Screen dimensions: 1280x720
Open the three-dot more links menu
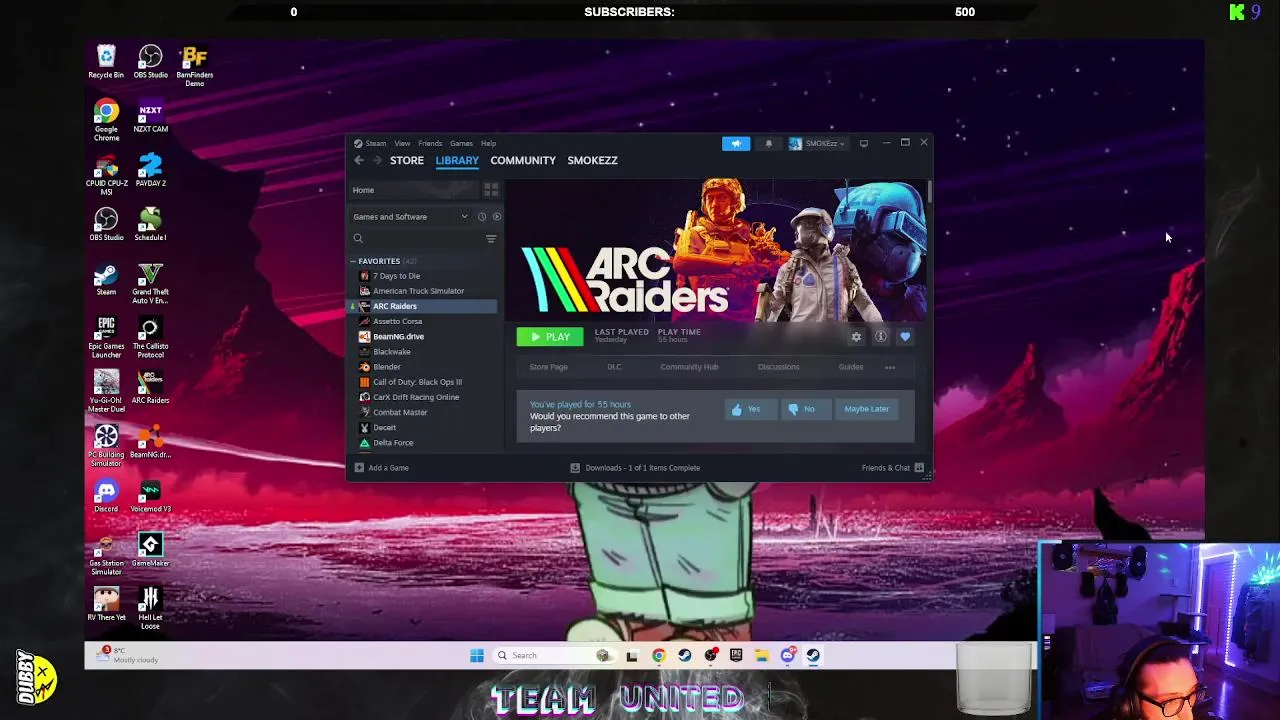[x=890, y=367]
